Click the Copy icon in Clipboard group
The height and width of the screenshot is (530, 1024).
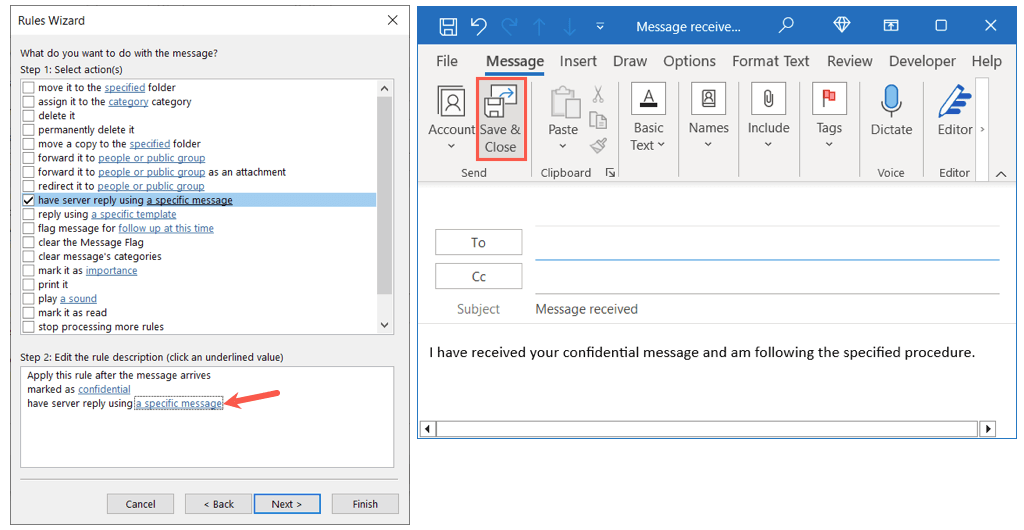tap(598, 120)
